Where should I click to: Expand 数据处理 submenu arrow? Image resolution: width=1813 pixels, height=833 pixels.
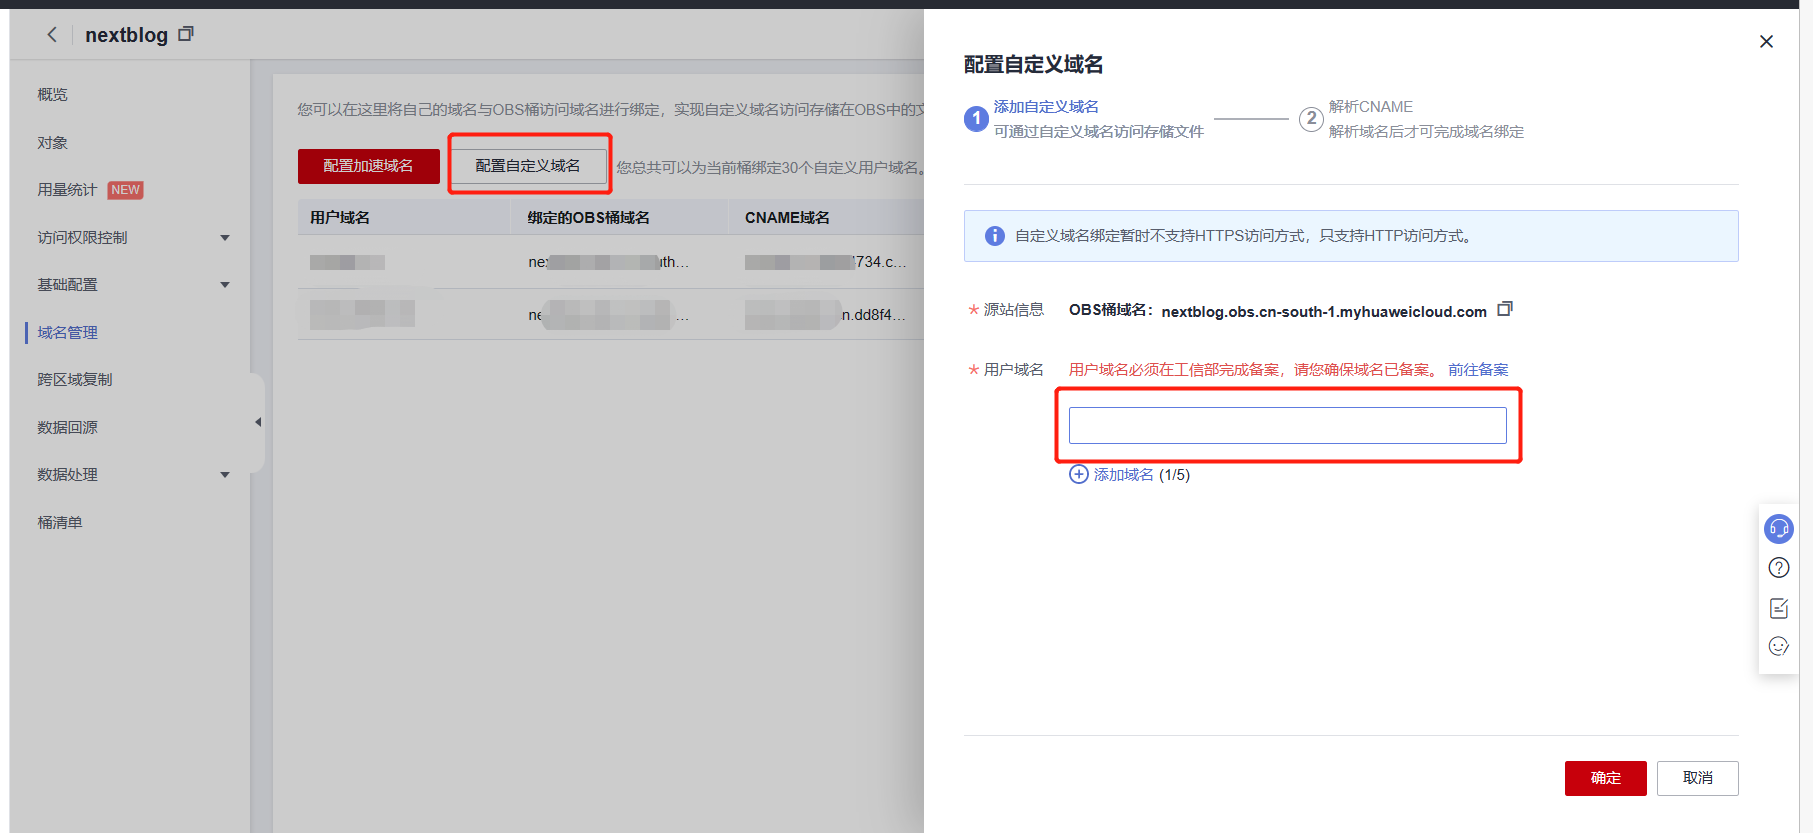(x=225, y=475)
